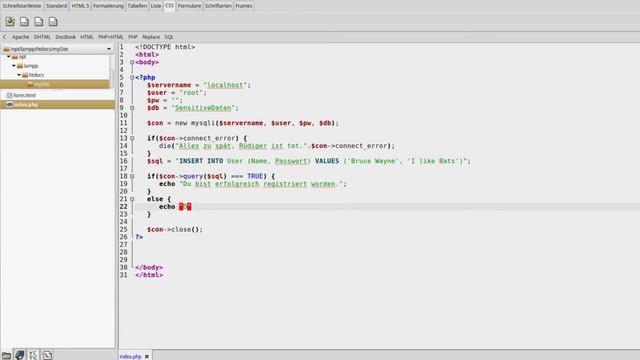Fold the query if block at line 18
The width and height of the screenshot is (640, 360).
click(132, 176)
